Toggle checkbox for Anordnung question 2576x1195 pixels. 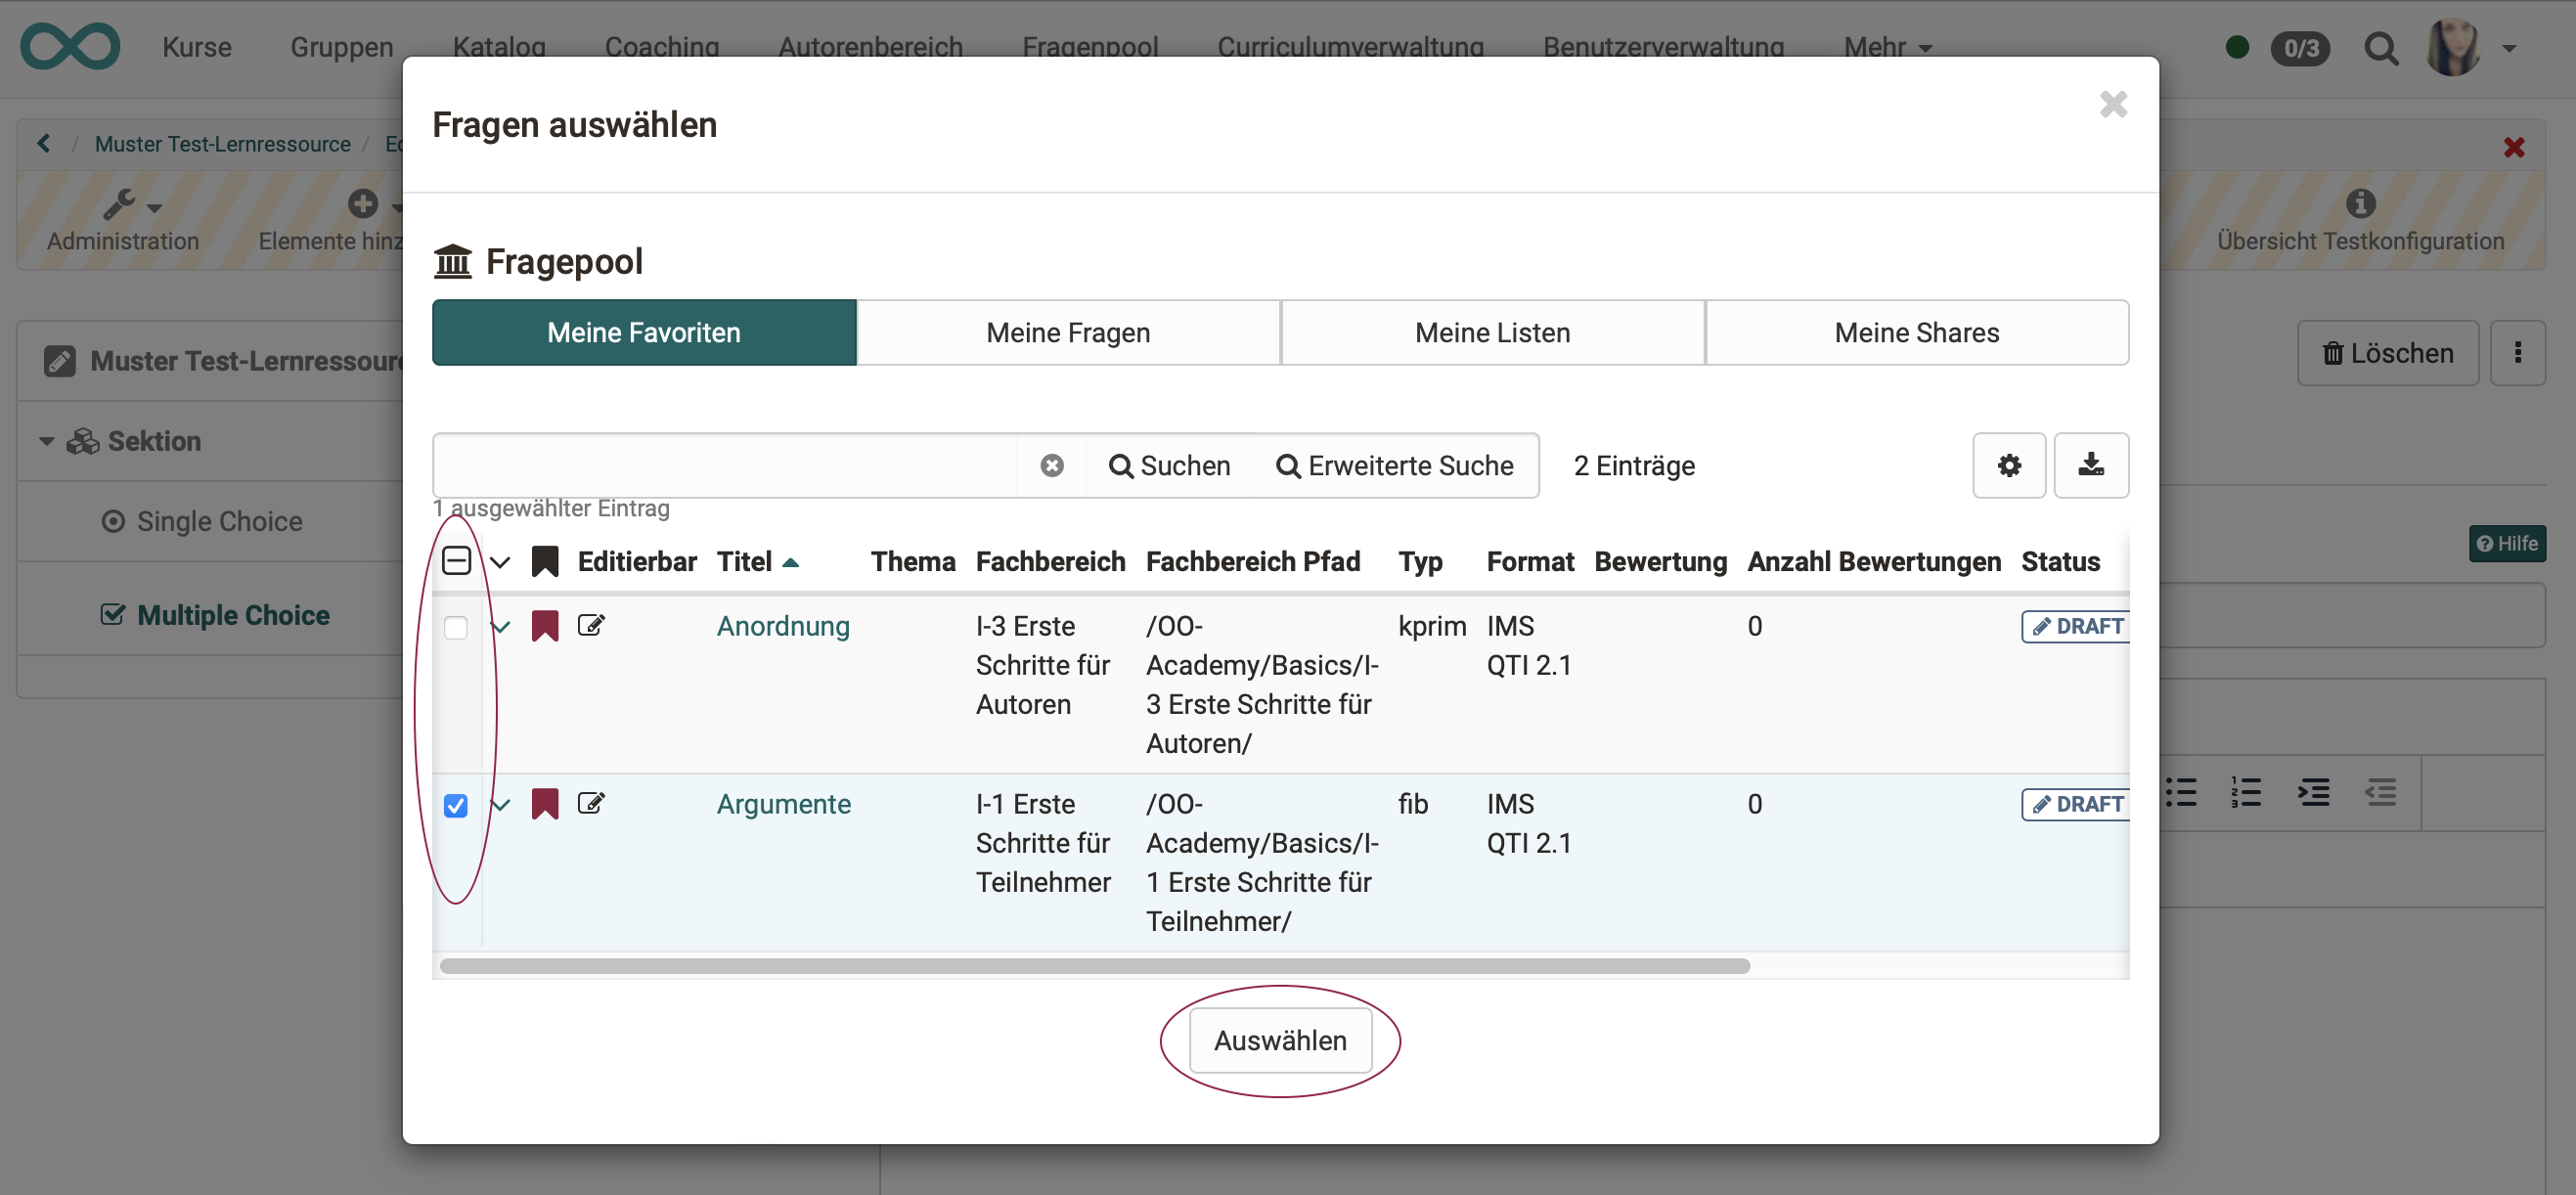tap(454, 626)
